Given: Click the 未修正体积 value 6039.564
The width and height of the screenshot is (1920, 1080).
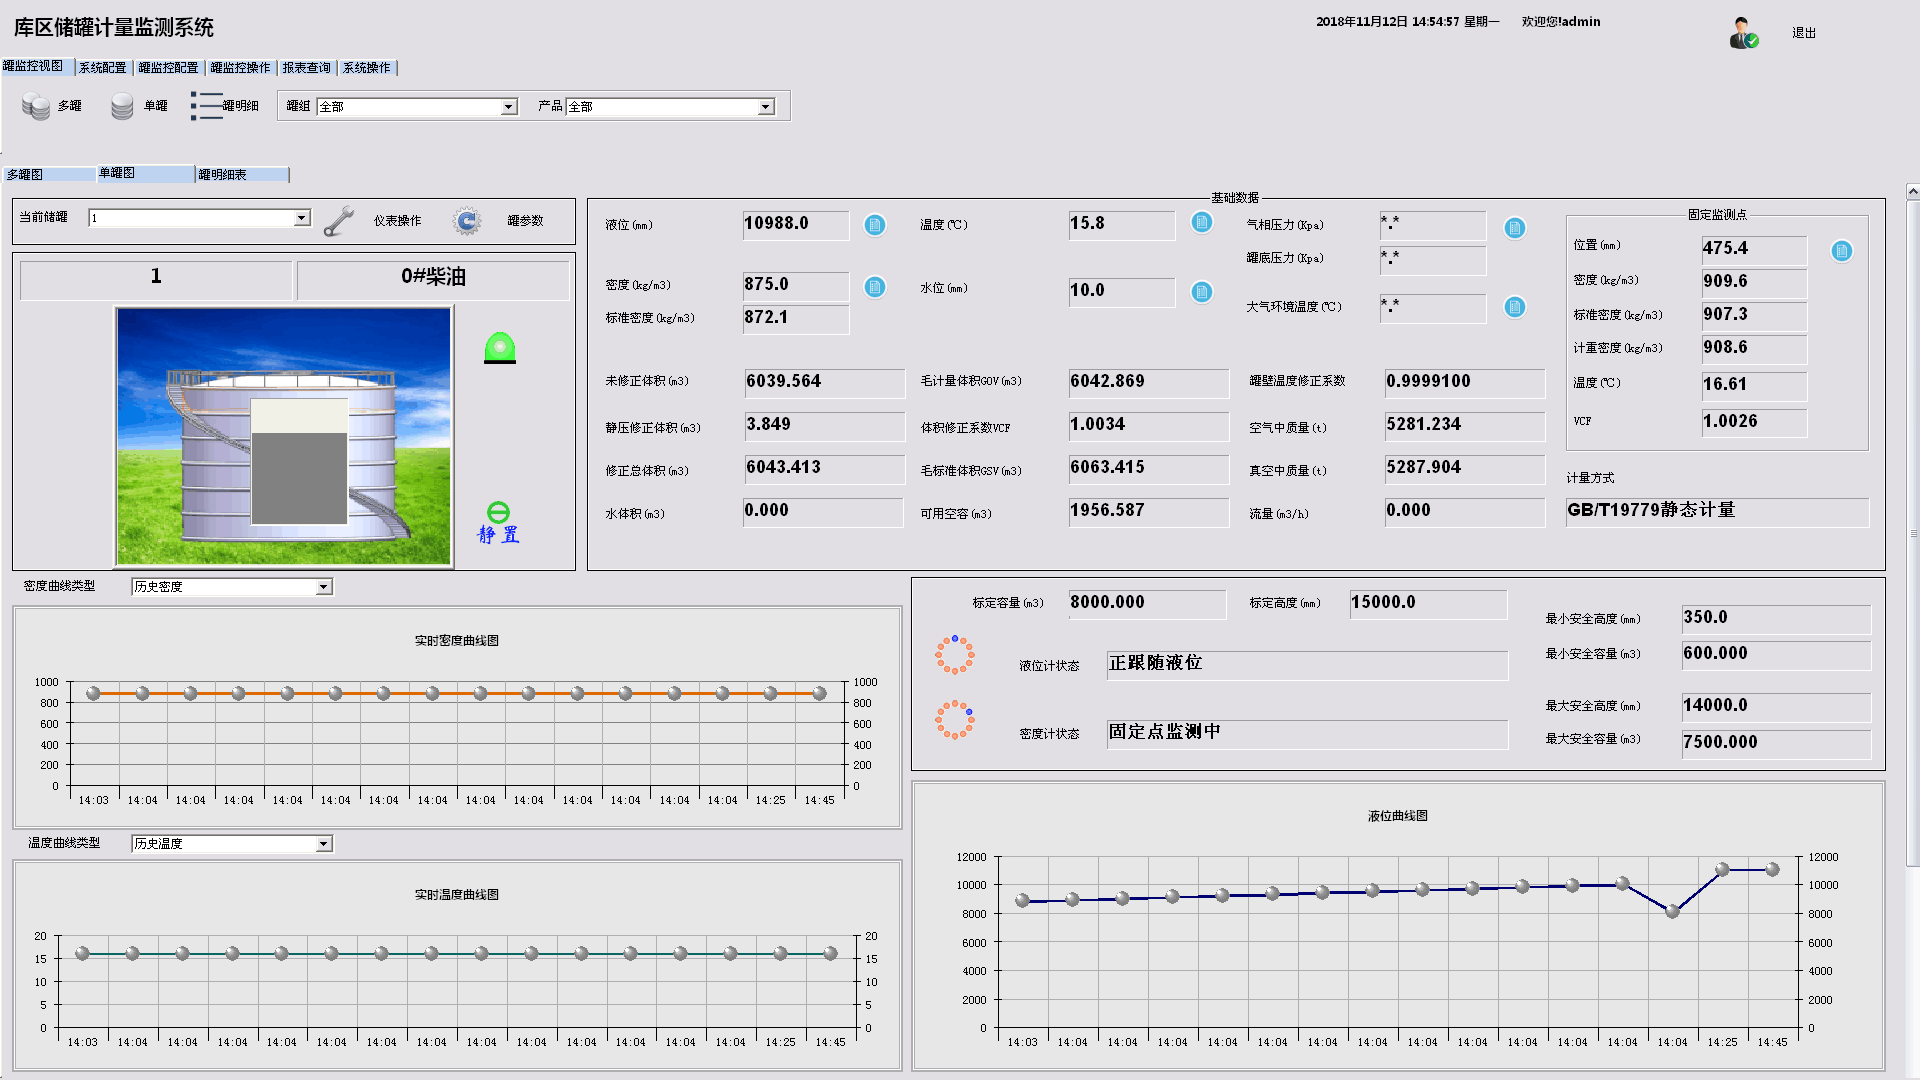Looking at the screenshot, I should [x=824, y=382].
